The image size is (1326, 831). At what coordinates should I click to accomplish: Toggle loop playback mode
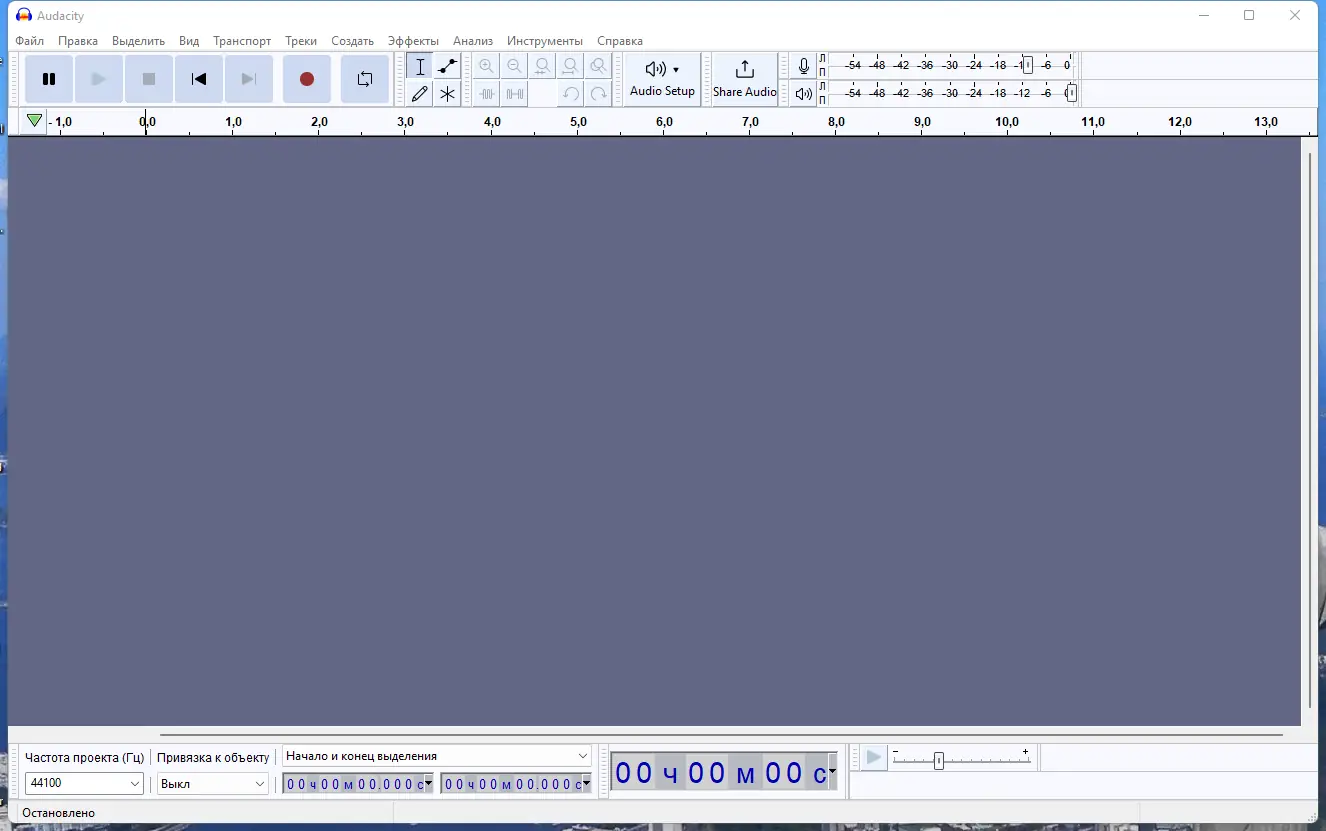pyautogui.click(x=364, y=78)
